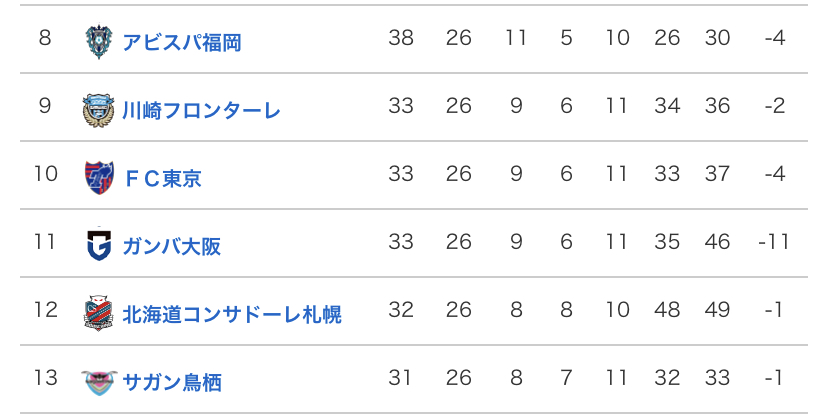The height and width of the screenshot is (414, 828).
Task: Click Sagan Tosu's 31 points value
Action: tap(401, 378)
